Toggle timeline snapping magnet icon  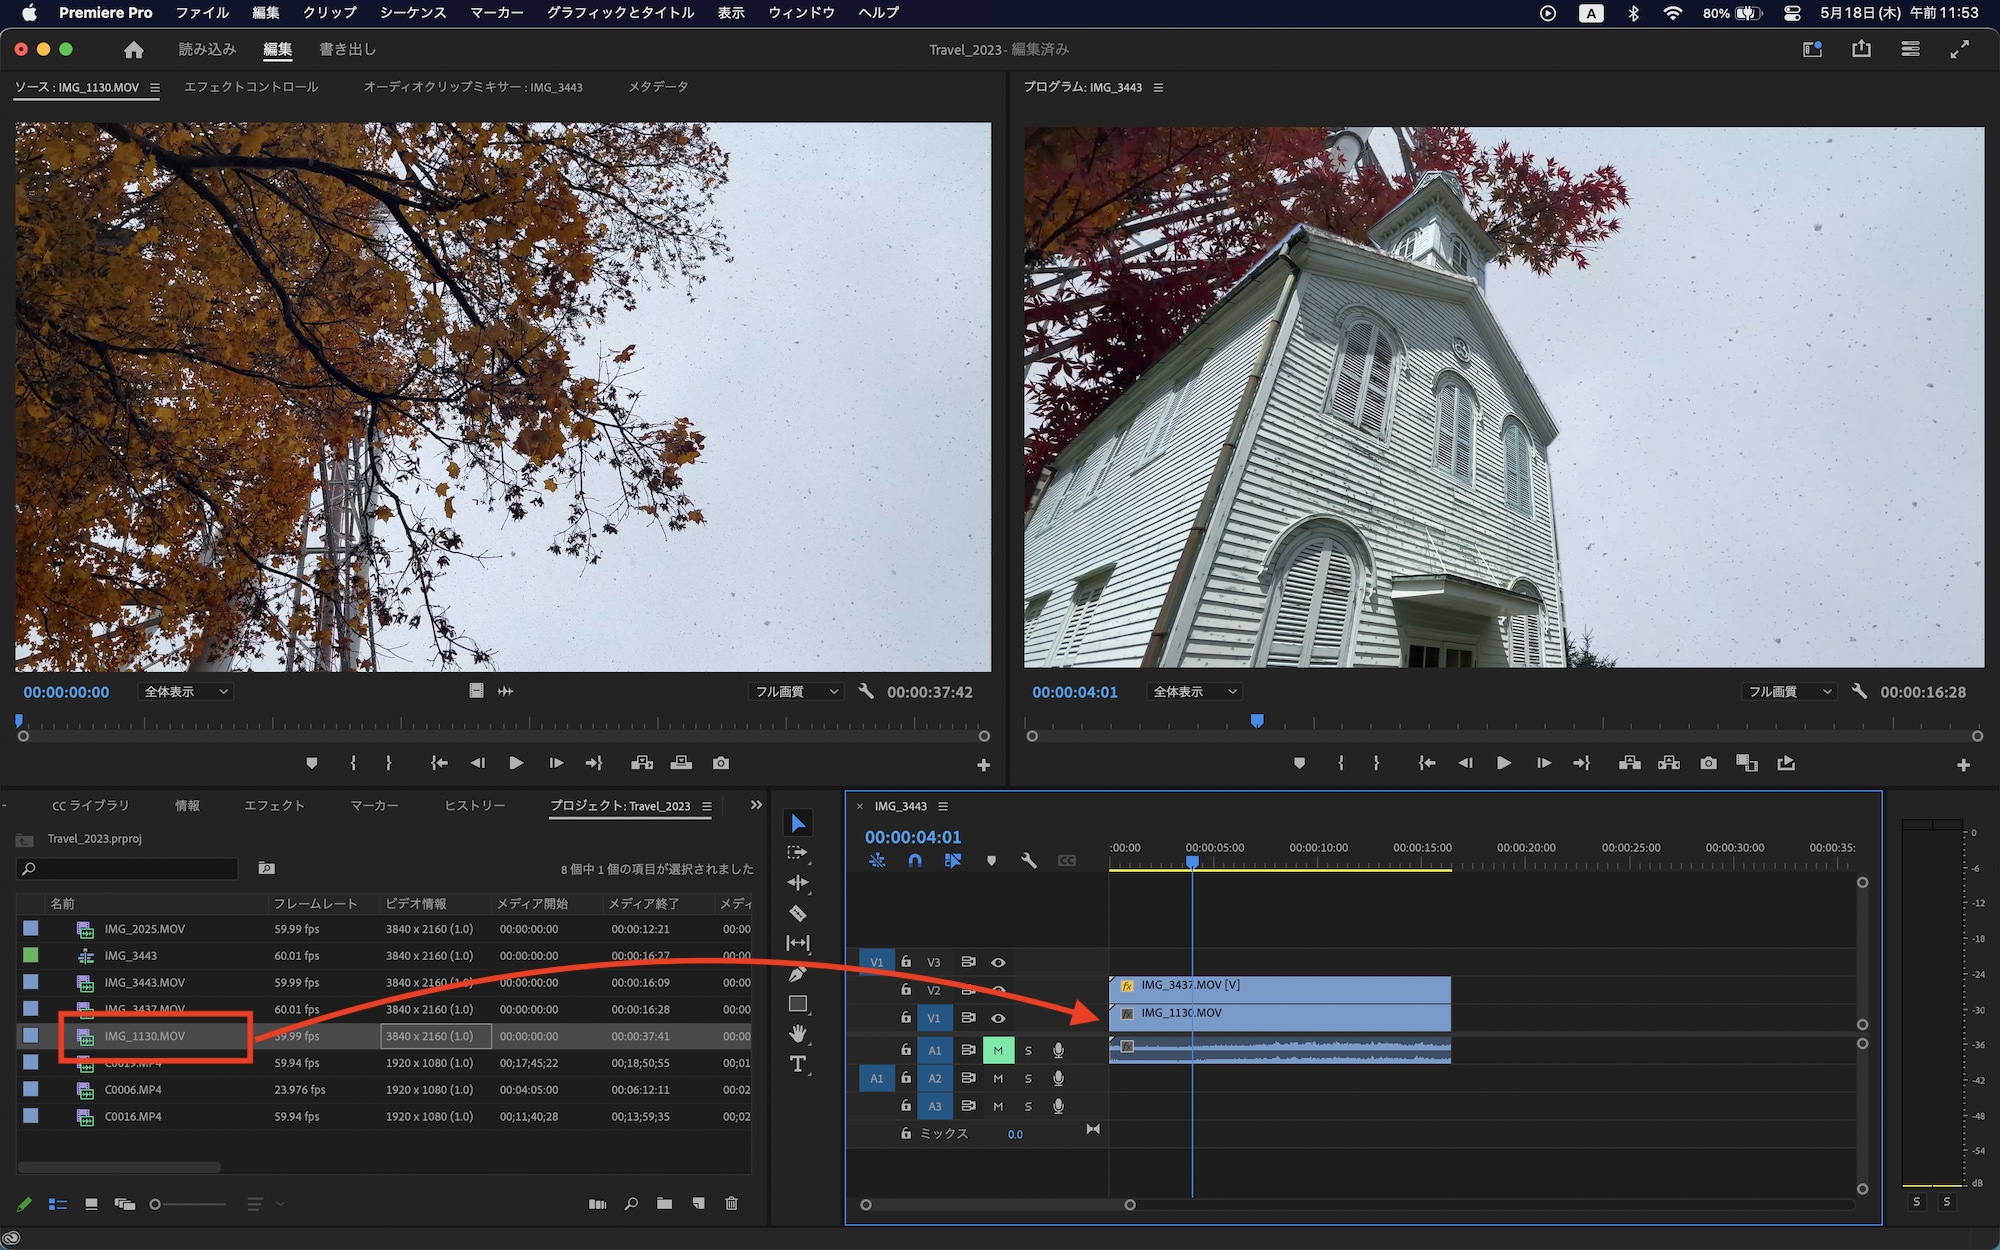[915, 860]
